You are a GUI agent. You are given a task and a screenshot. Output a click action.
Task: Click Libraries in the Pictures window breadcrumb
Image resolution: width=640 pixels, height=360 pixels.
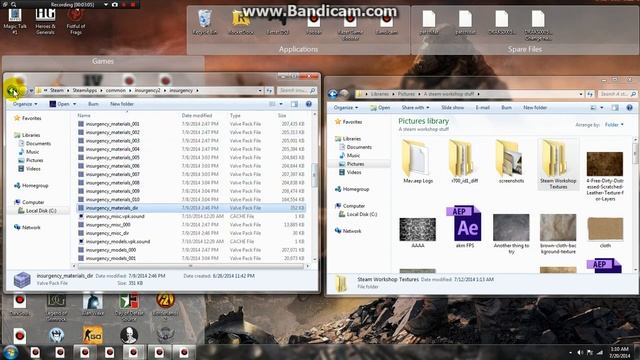click(380, 94)
